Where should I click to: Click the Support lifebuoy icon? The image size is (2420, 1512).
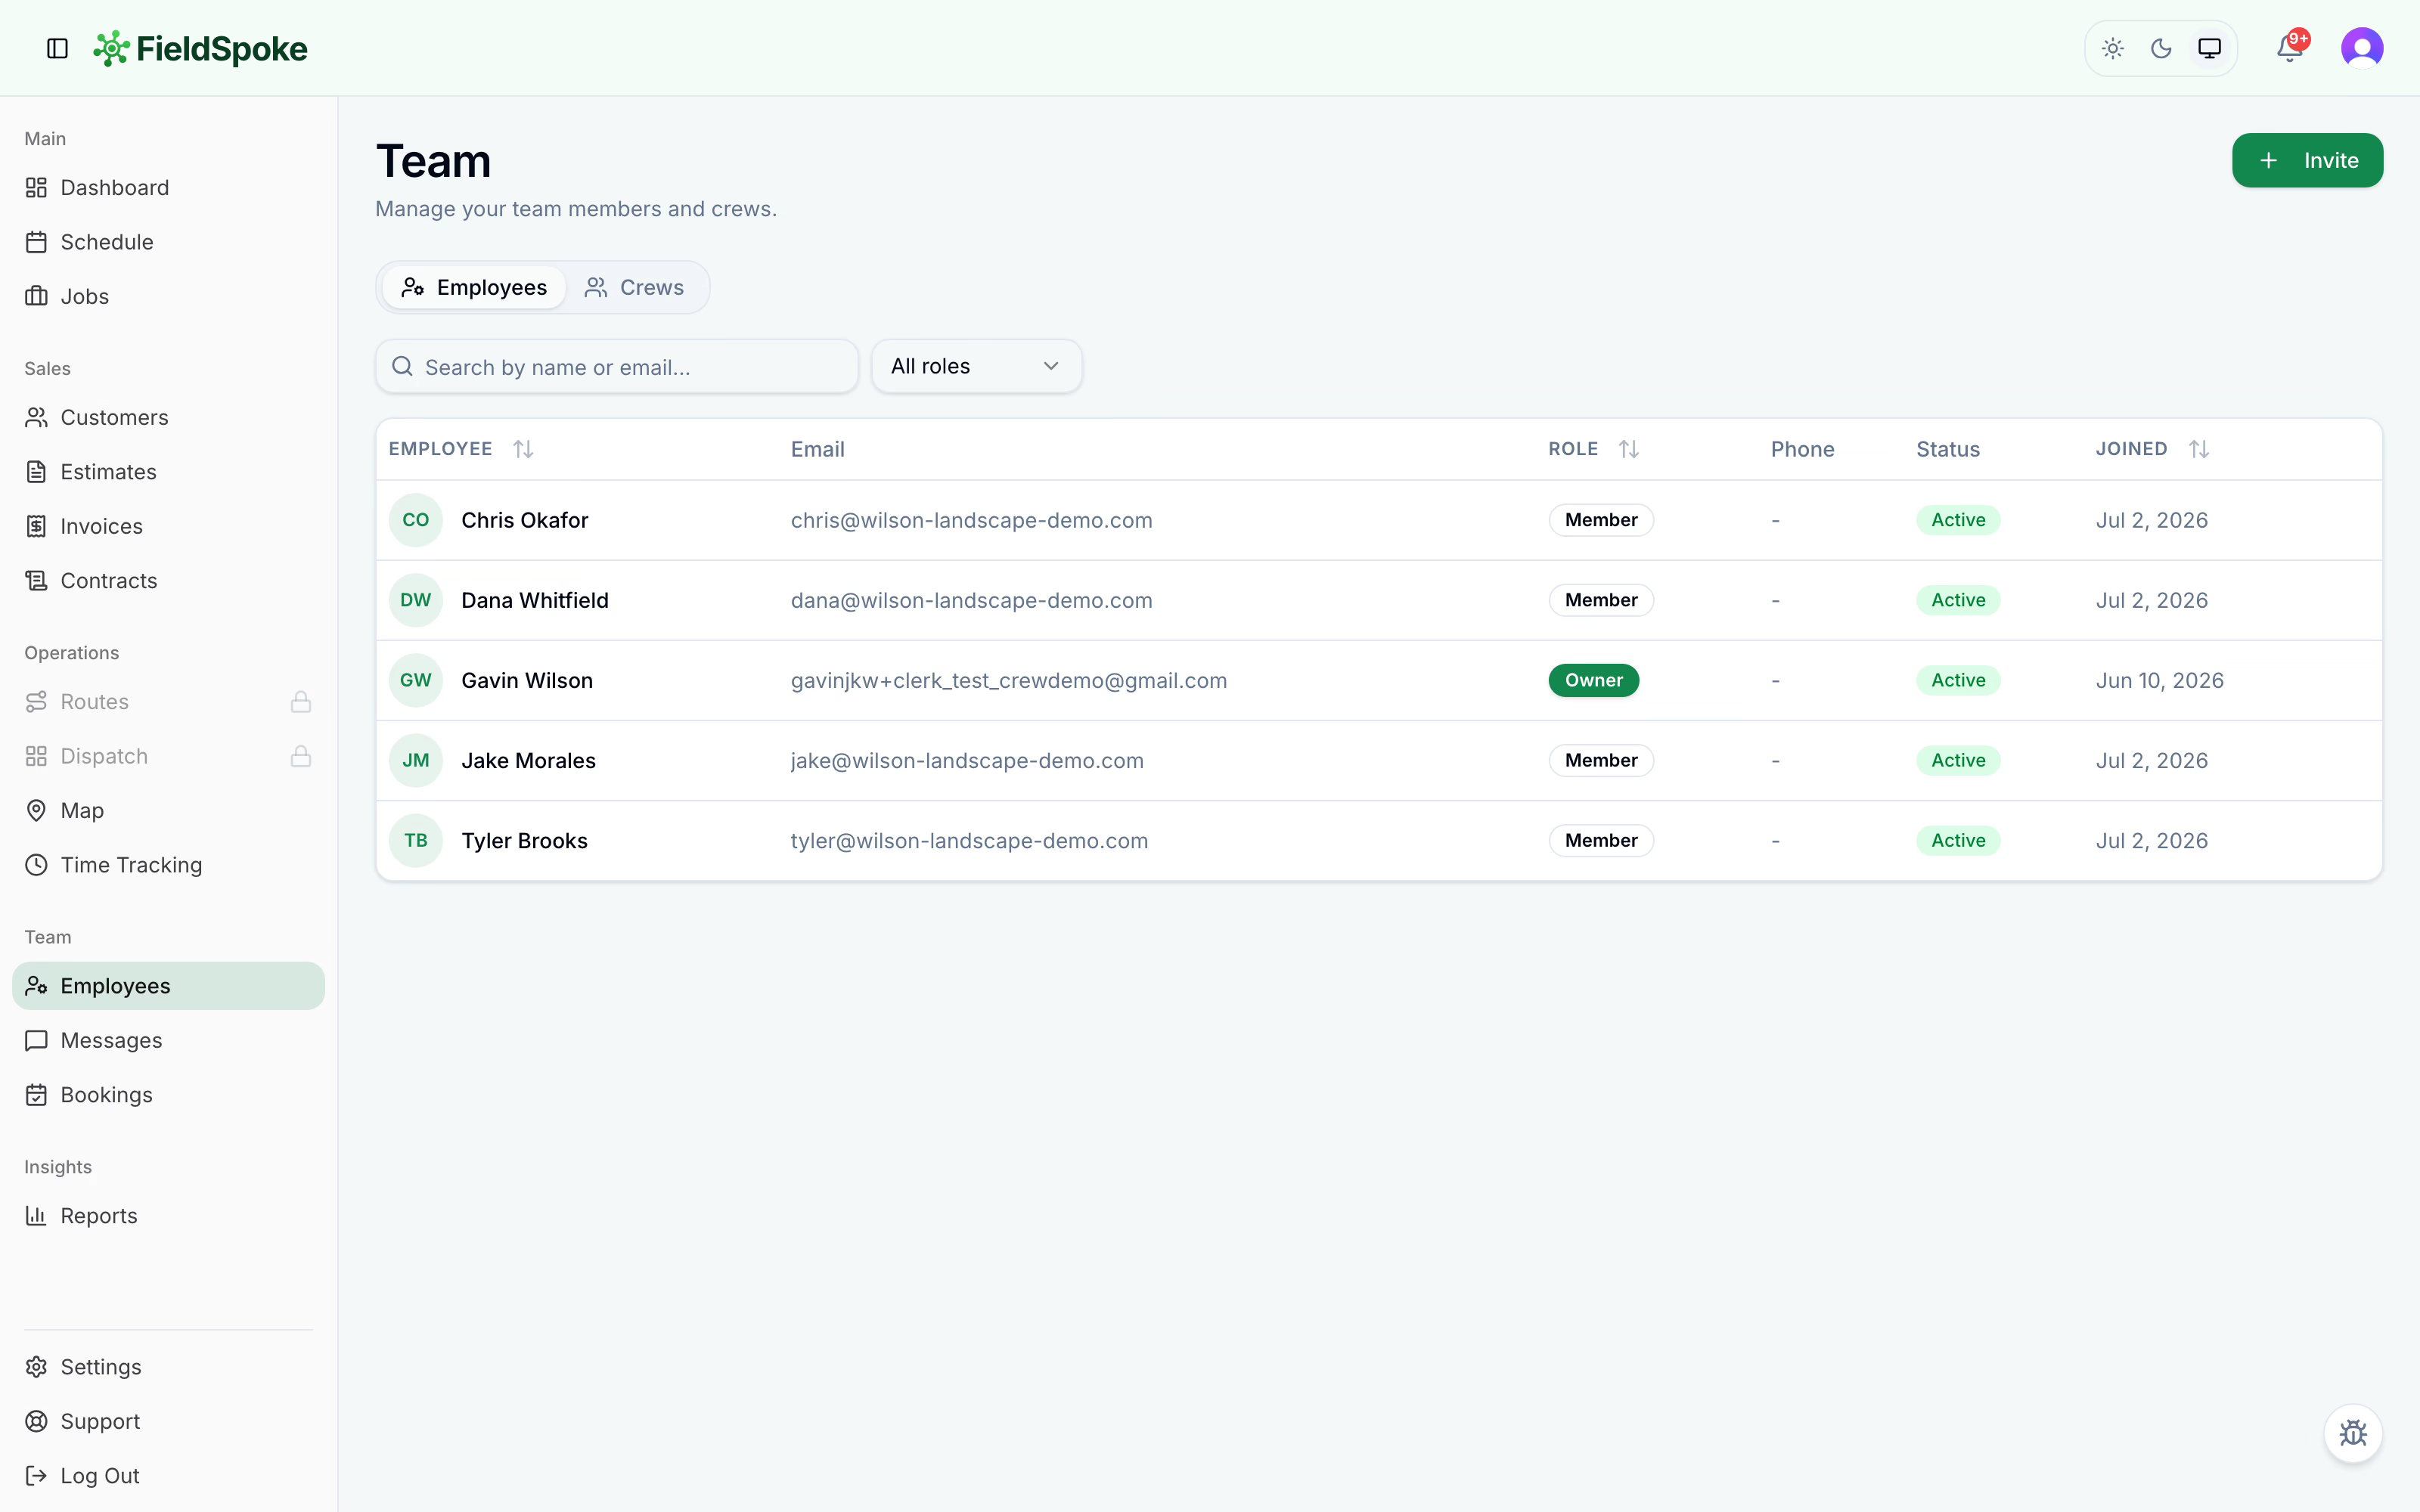(36, 1421)
